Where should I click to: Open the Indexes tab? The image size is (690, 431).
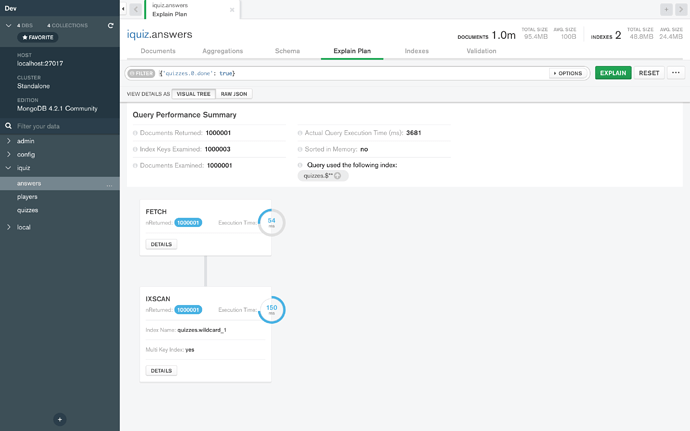point(417,50)
